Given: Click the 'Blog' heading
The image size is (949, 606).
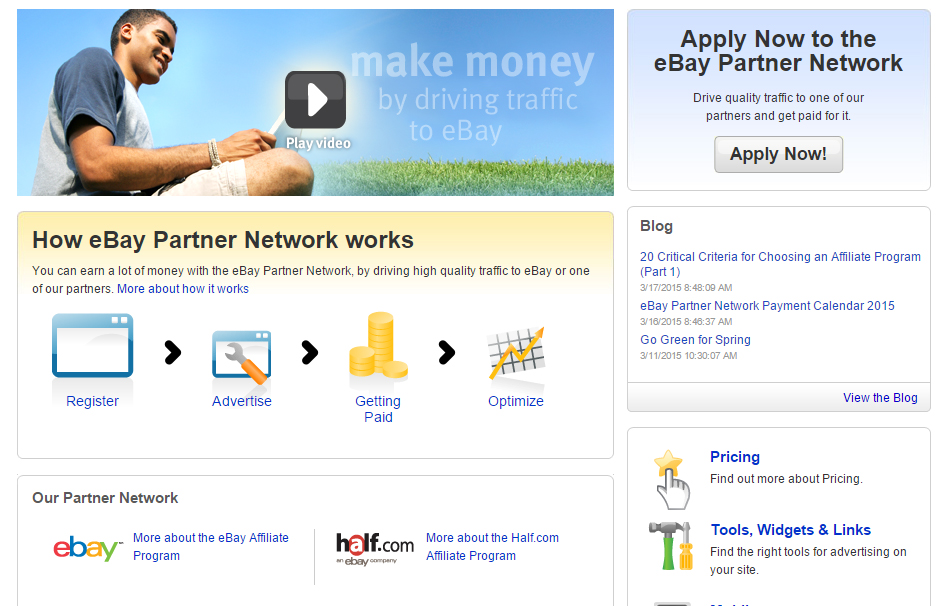Looking at the screenshot, I should 656,226.
